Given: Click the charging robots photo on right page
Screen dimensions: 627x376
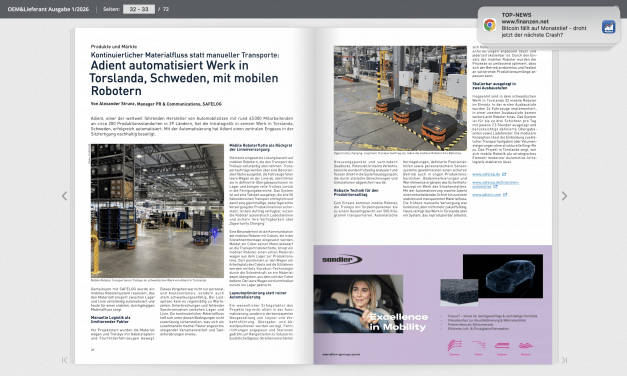Looking at the screenshot, I should pyautogui.click(x=400, y=98).
